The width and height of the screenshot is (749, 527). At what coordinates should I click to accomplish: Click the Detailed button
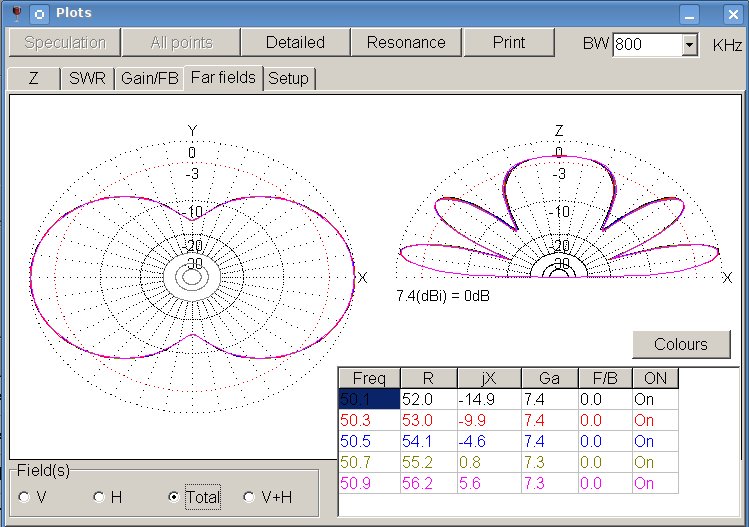[295, 42]
